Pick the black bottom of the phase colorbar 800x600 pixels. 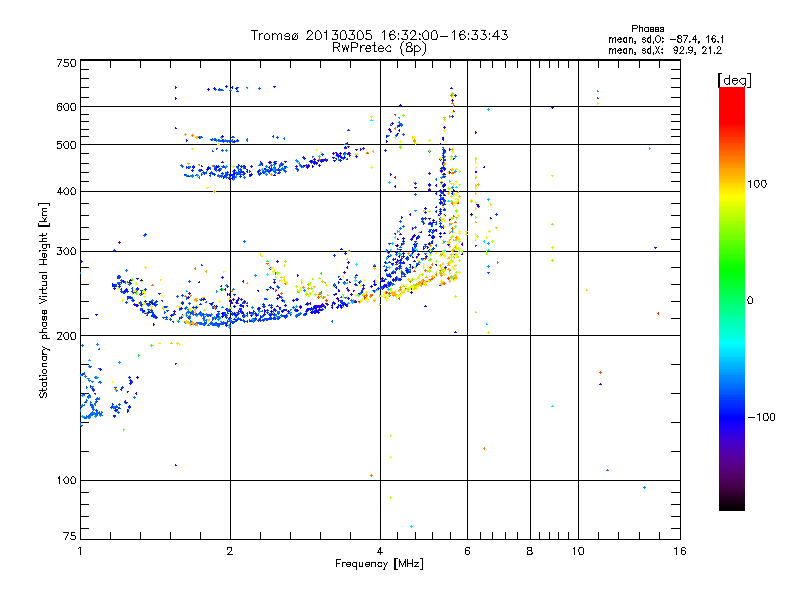coord(732,503)
